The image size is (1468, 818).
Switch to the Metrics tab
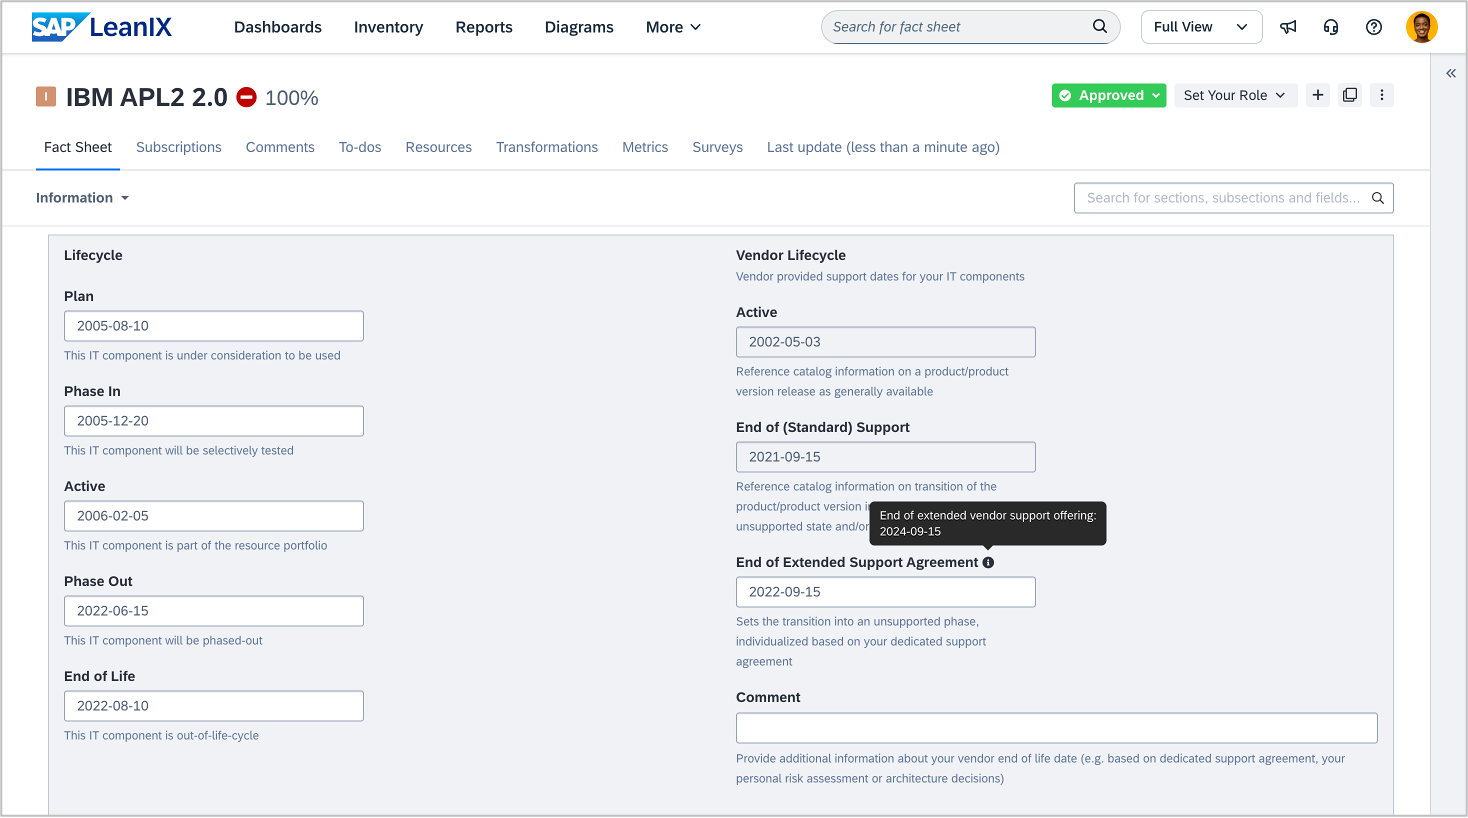[645, 147]
